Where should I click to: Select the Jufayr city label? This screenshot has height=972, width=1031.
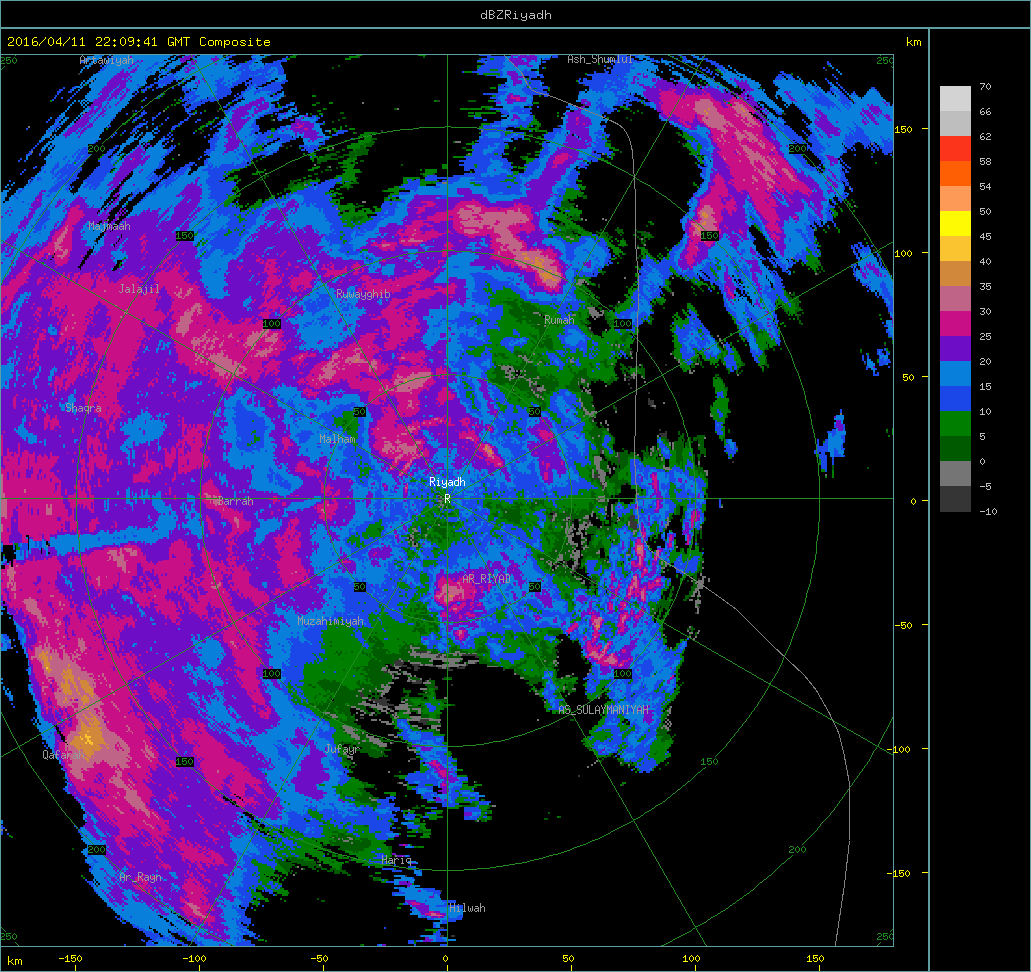(x=342, y=749)
